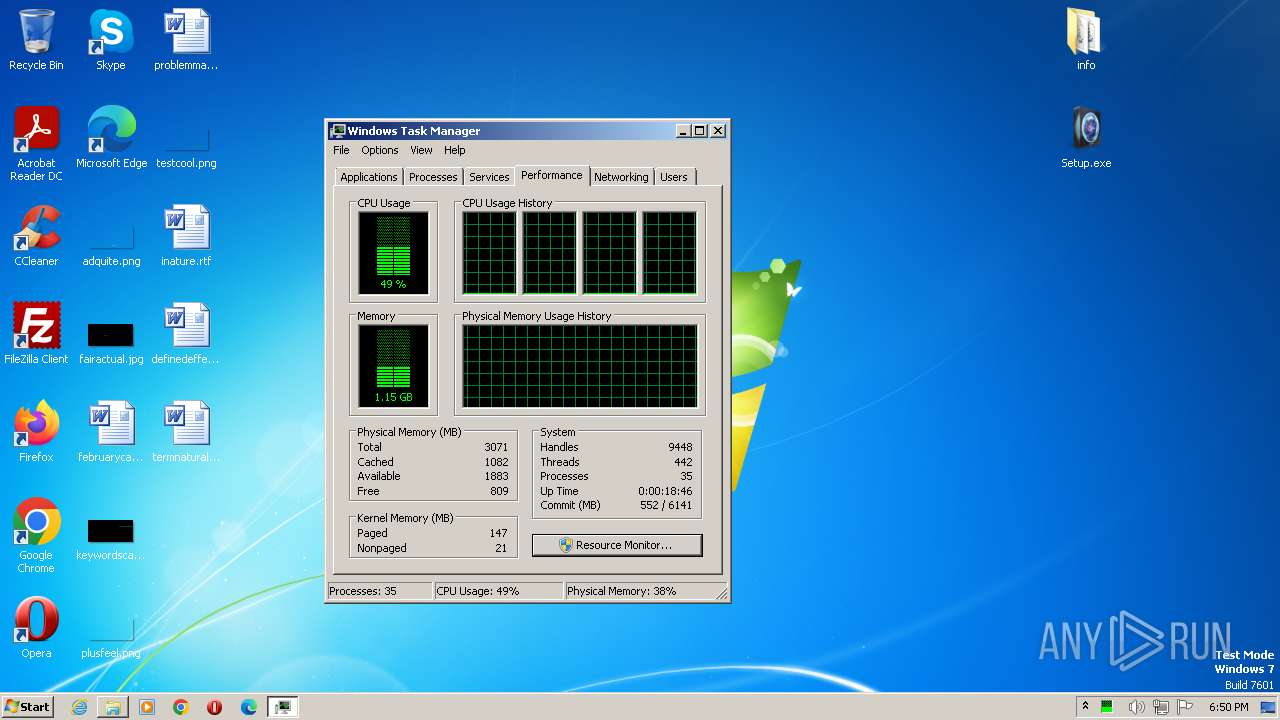
Task: Select the definedeffe Word document
Action: (x=186, y=334)
